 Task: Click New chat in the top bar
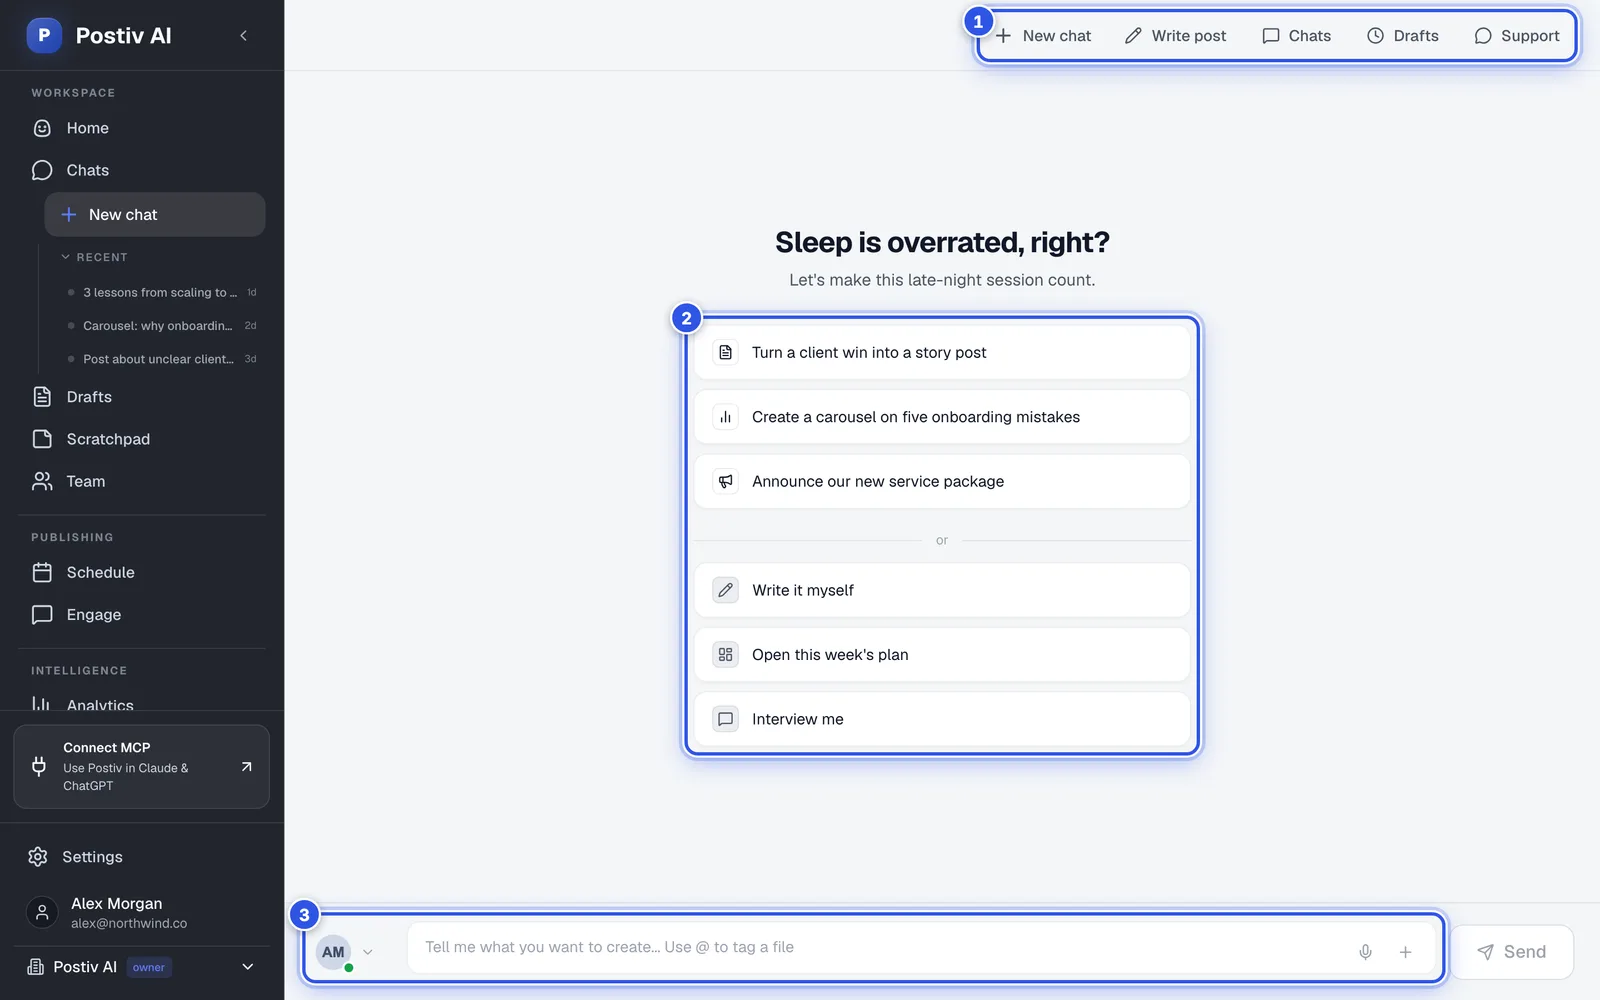click(x=1044, y=36)
